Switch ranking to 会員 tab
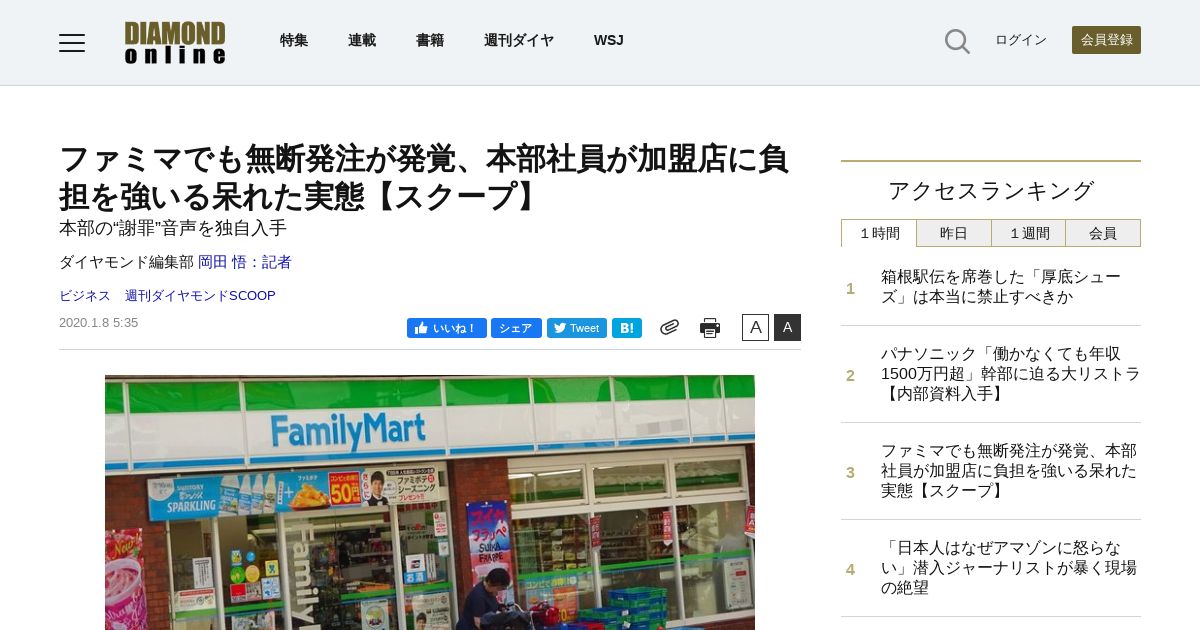This screenshot has height=630, width=1200. click(x=1103, y=233)
